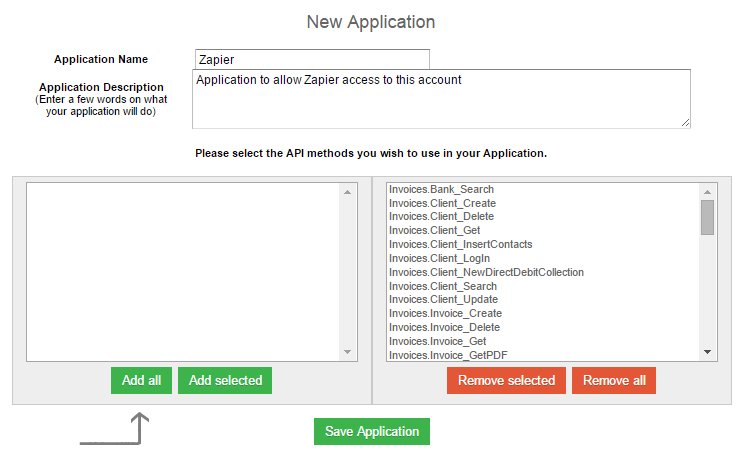746x458 pixels.
Task: Pick Invoices.Client_NewDirectDebitCollection in list
Action: tap(486, 272)
